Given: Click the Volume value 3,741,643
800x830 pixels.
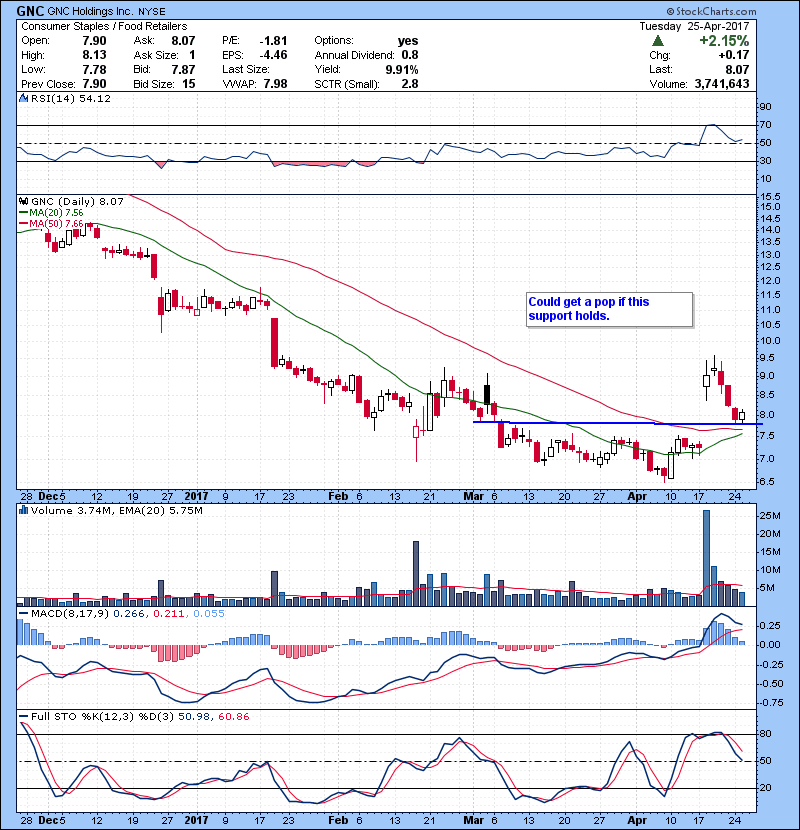Looking at the screenshot, I should (x=722, y=84).
